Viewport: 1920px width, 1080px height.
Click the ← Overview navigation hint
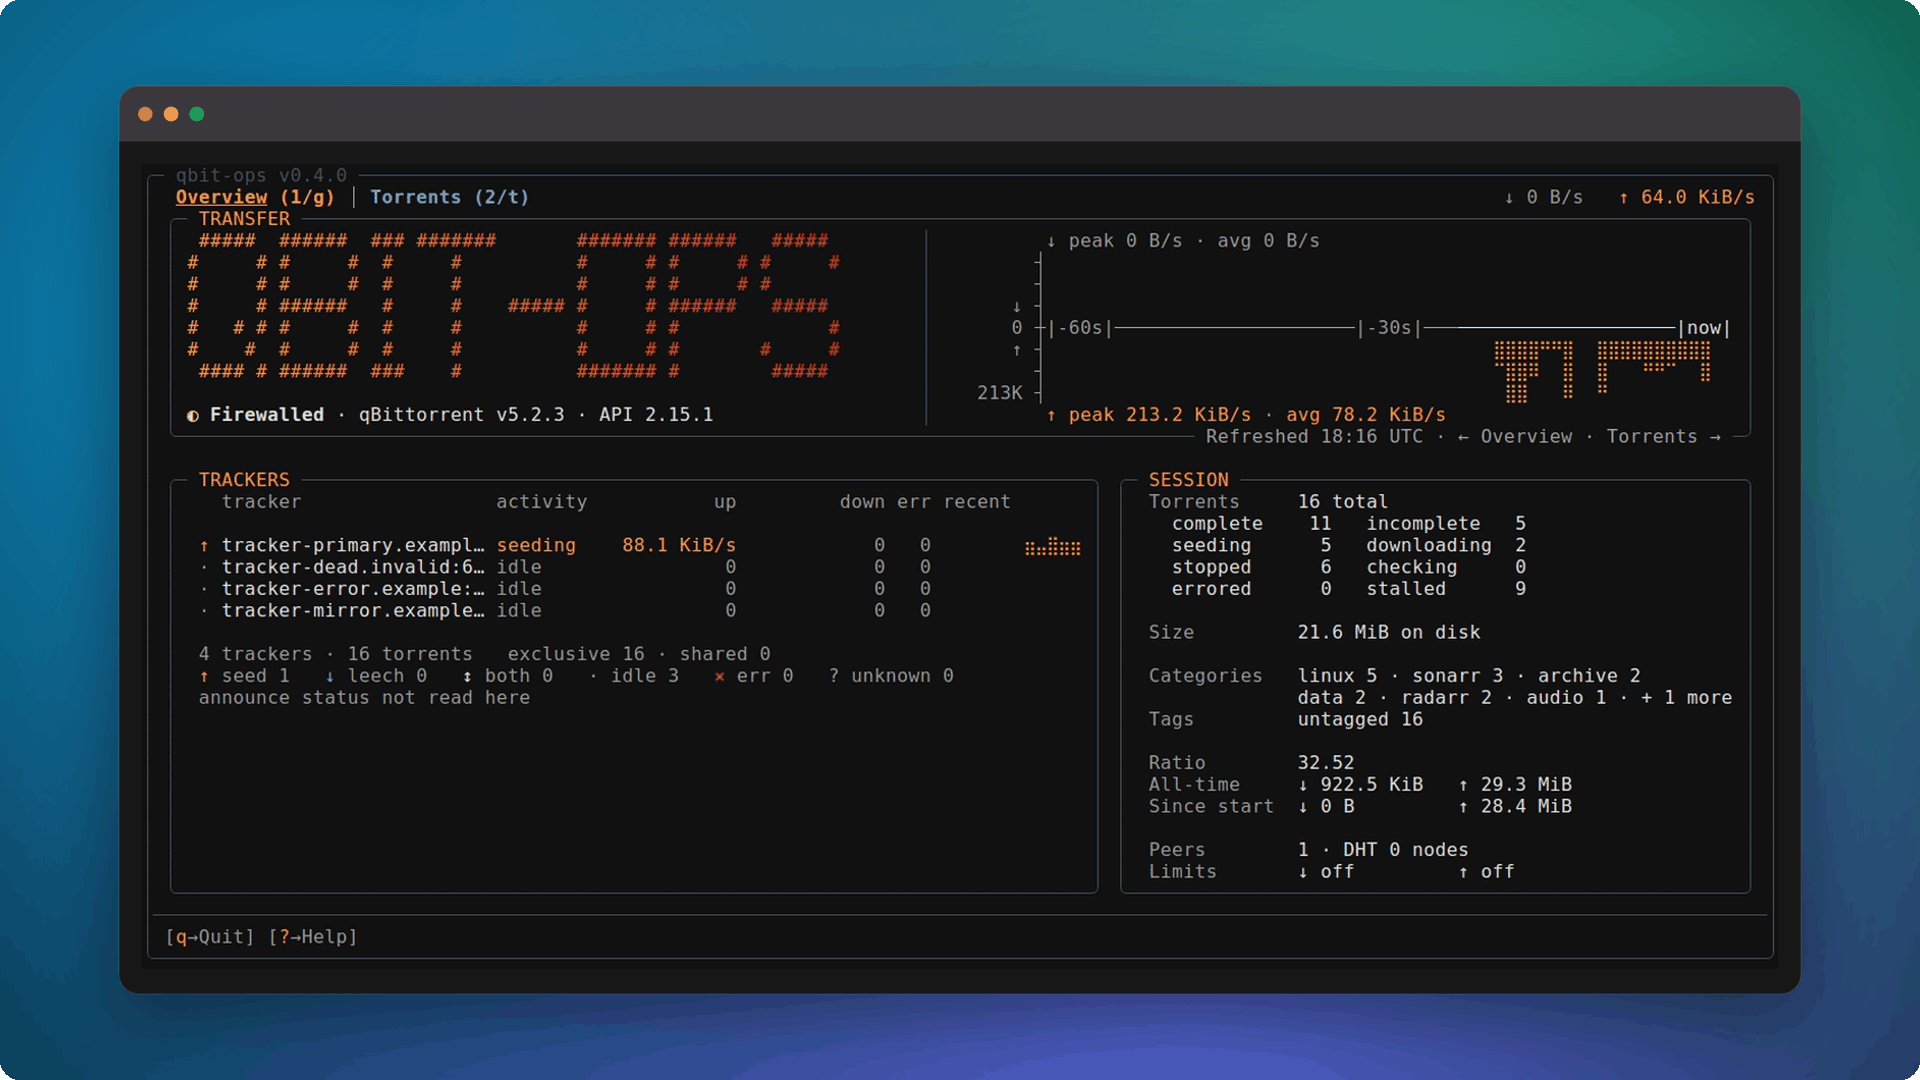pyautogui.click(x=1515, y=437)
